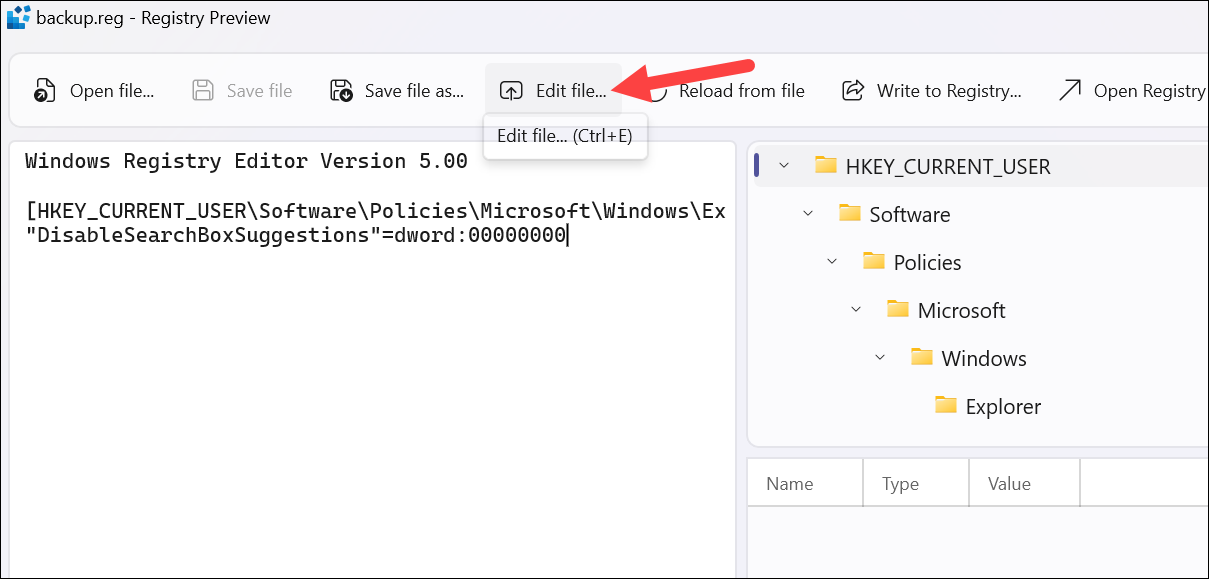Click the Write to Registry icon
Screen dimensions: 1209x579
[853, 91]
